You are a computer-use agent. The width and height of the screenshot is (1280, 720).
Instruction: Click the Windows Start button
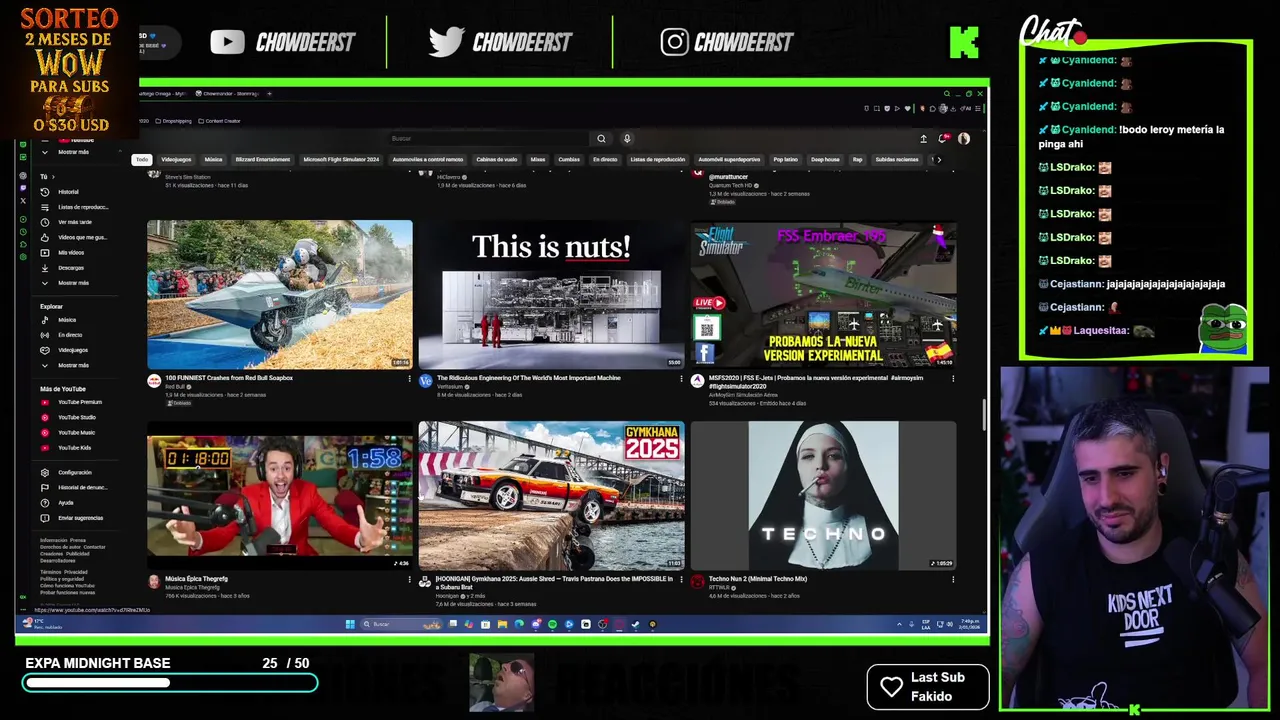350,624
